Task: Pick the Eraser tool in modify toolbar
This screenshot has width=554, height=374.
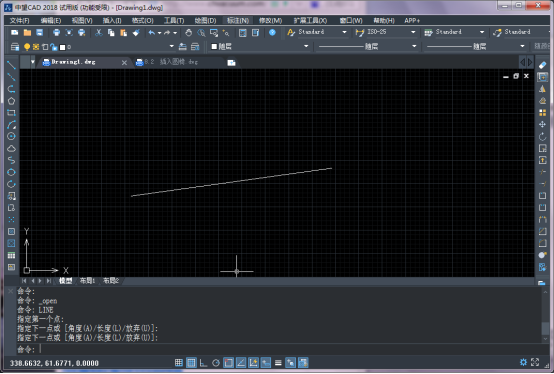Action: 542,65
